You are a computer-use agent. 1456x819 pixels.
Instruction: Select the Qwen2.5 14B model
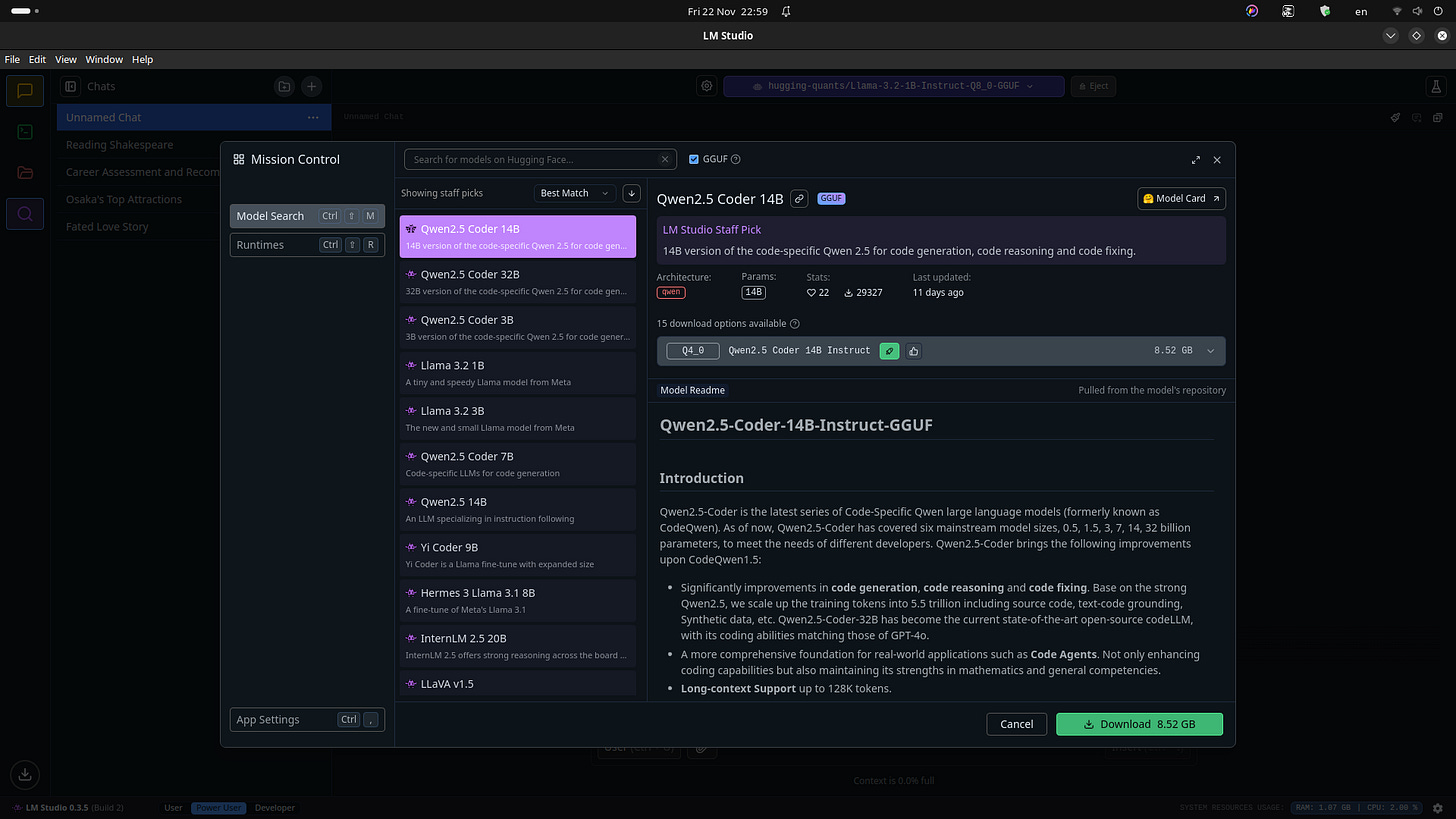pos(517,510)
